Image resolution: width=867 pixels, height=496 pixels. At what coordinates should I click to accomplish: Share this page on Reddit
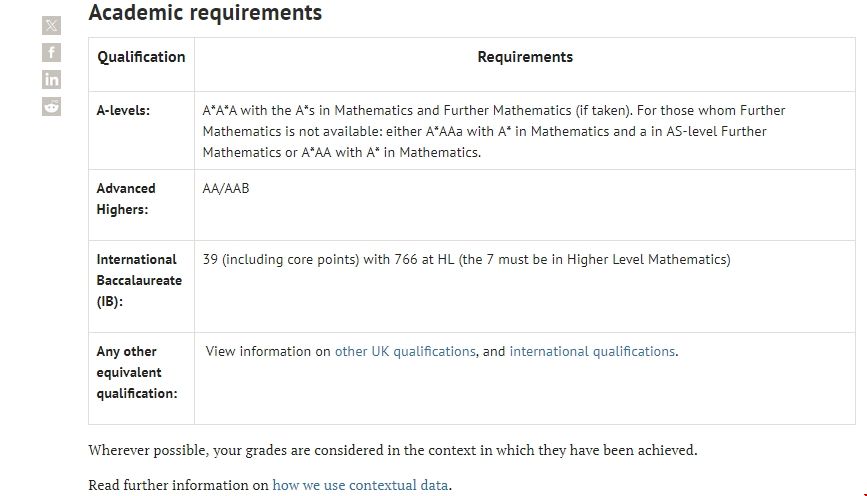click(52, 106)
